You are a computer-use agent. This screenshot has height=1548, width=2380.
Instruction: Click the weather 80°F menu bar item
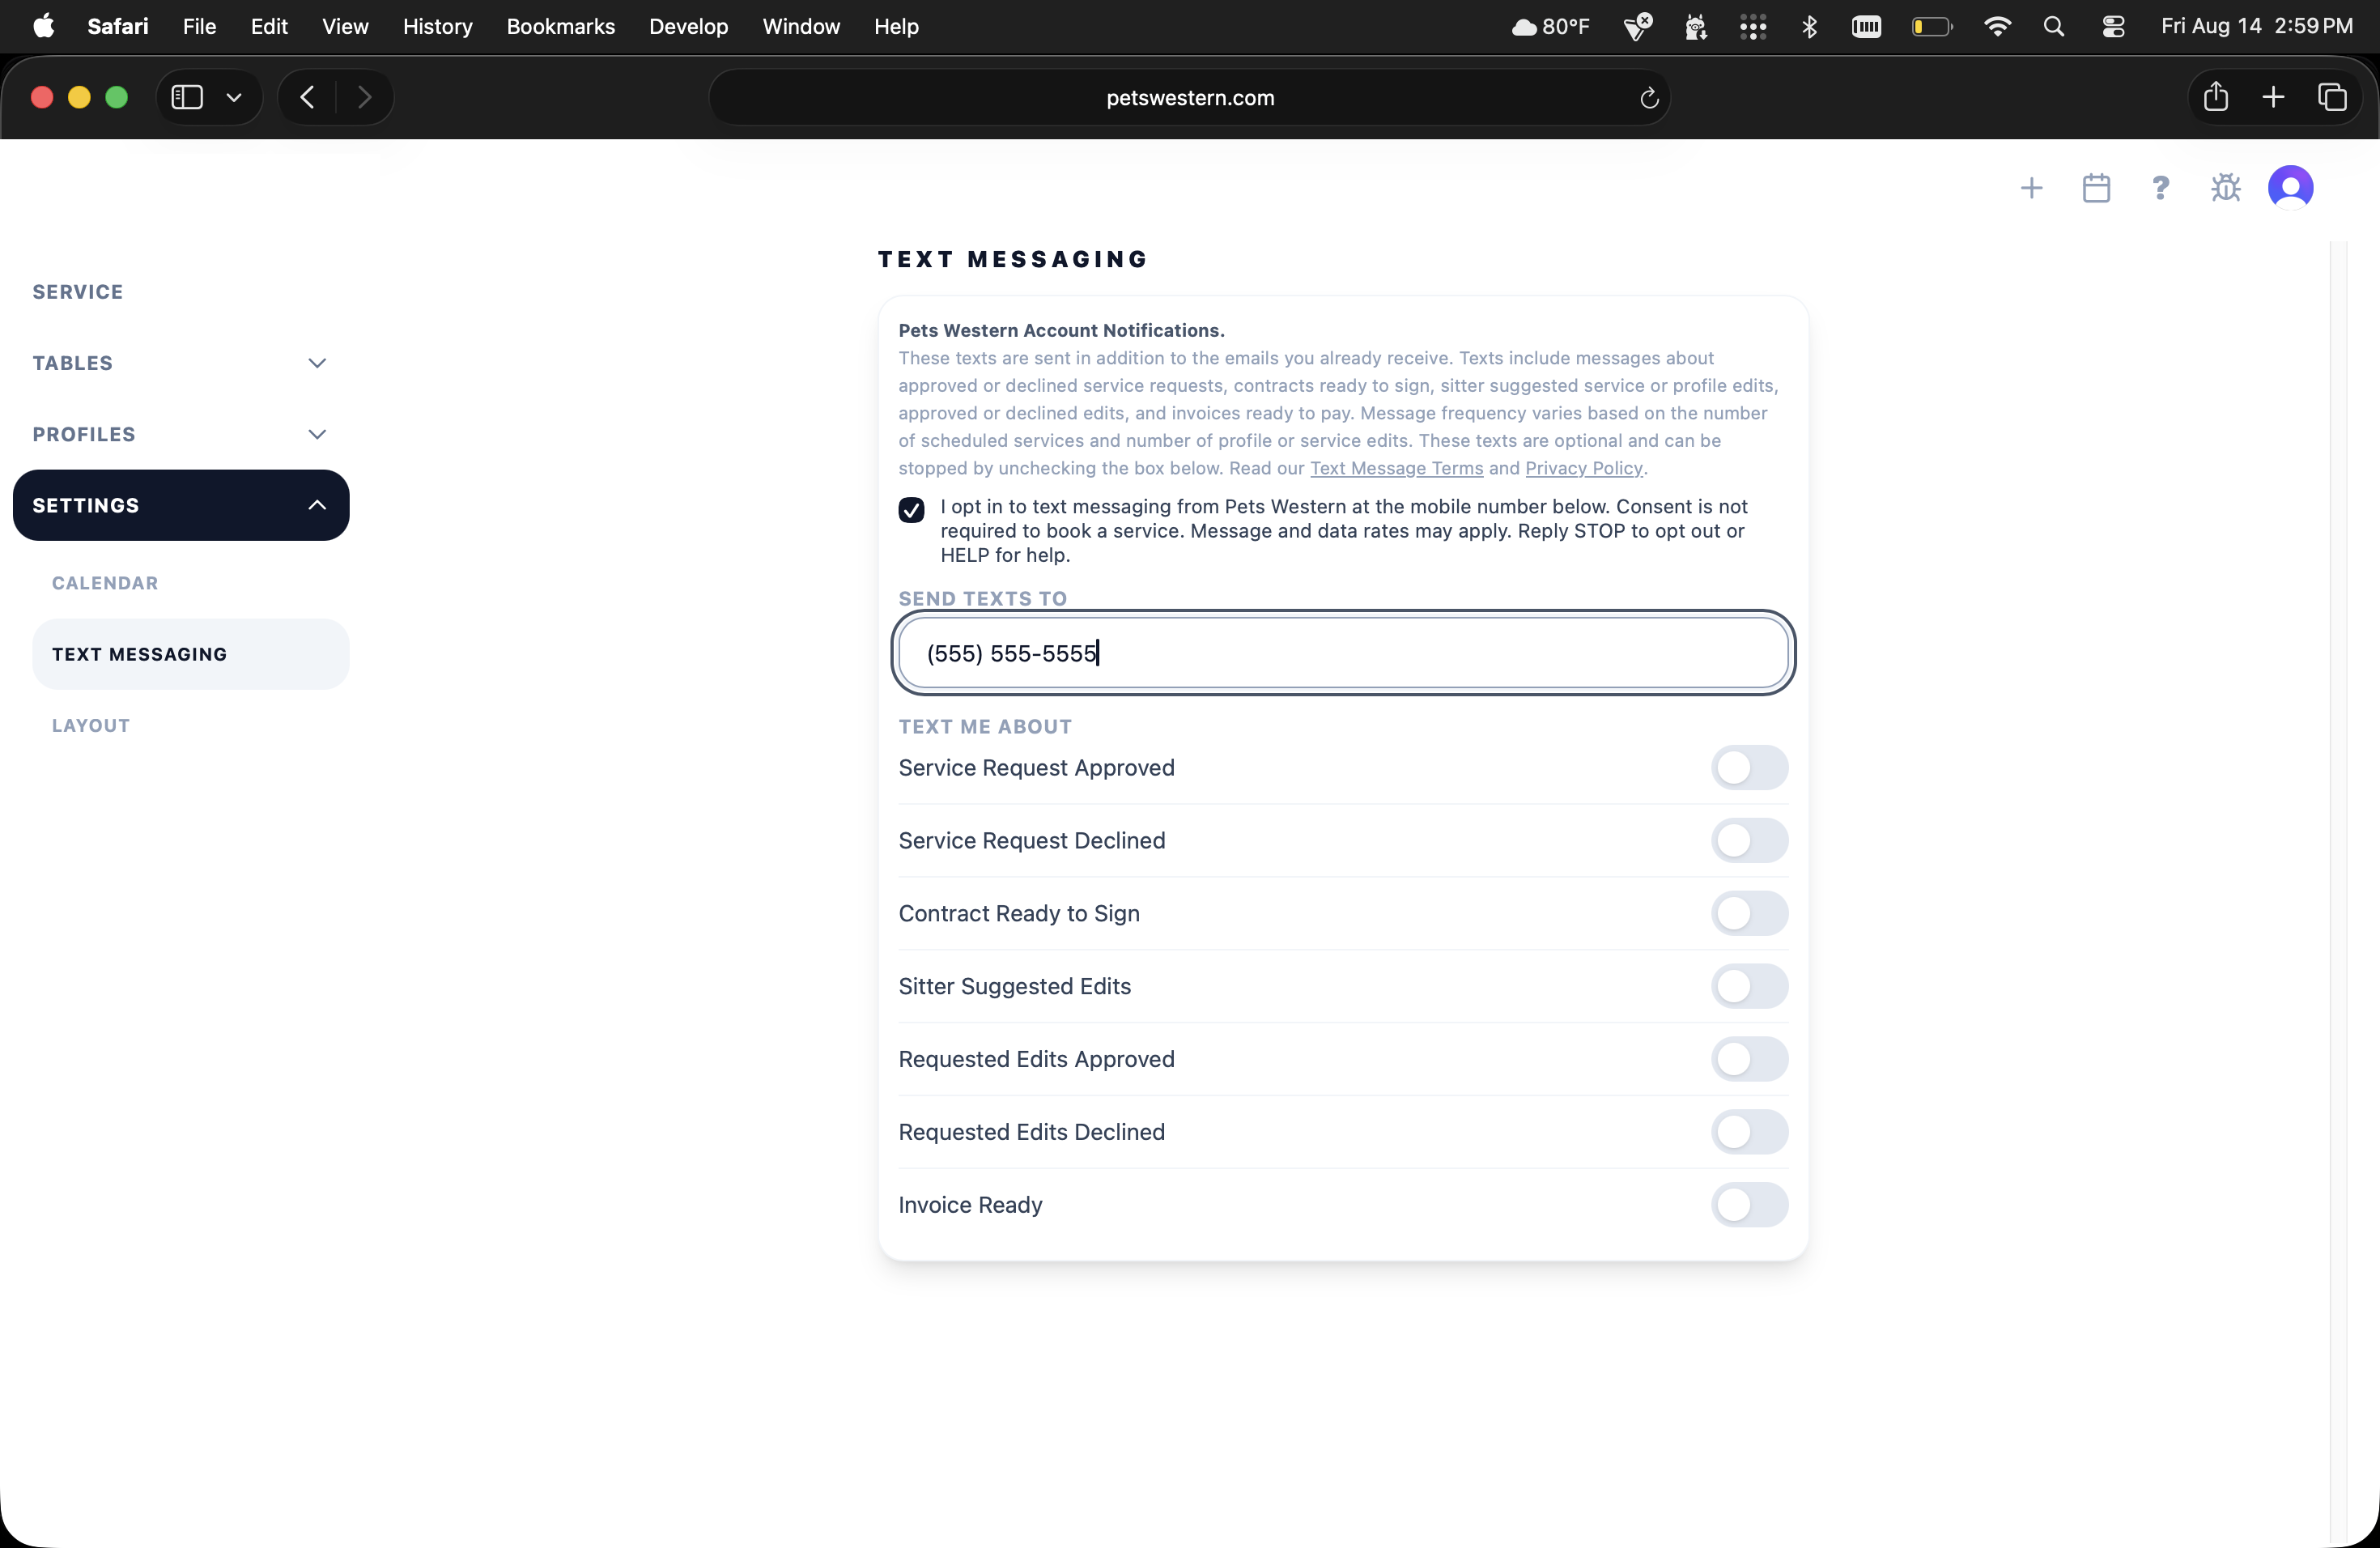point(1550,26)
